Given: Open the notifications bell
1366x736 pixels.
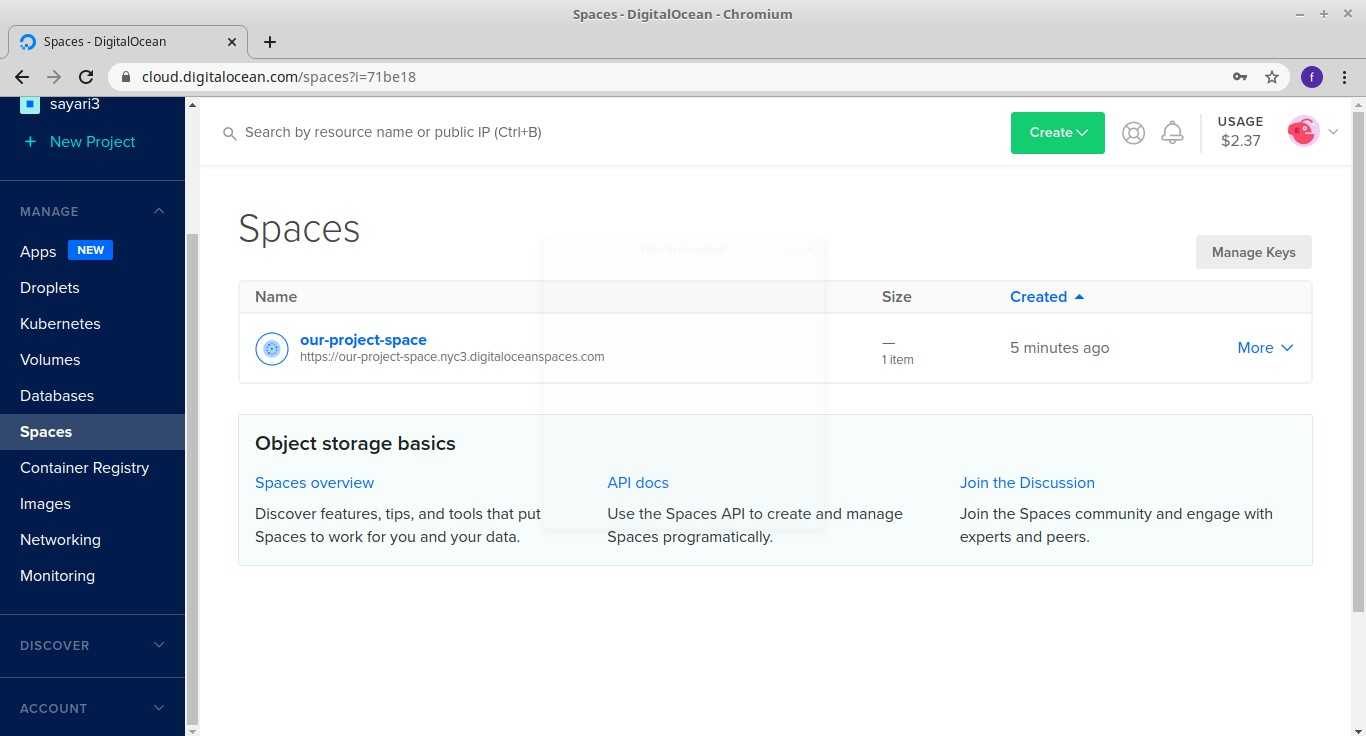Looking at the screenshot, I should [1172, 133].
